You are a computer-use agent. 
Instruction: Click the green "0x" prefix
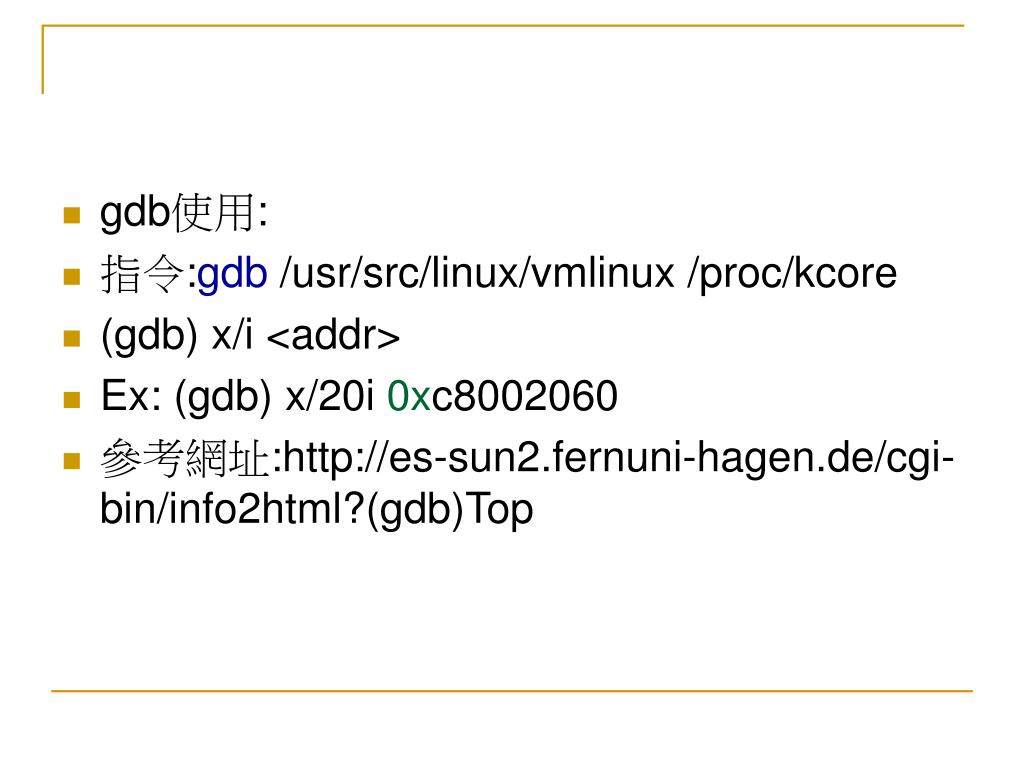click(409, 397)
